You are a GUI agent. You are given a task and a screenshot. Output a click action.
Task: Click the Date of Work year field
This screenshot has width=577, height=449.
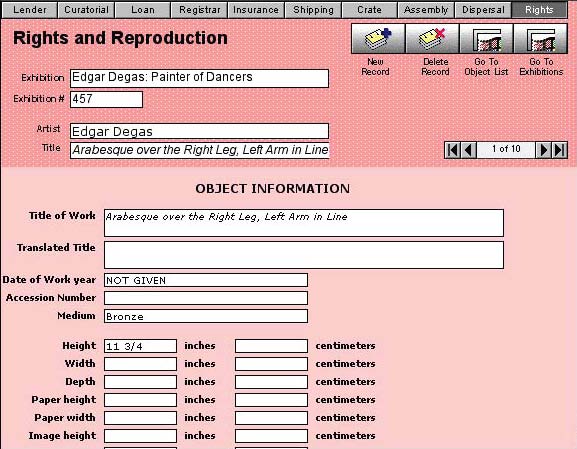(206, 280)
